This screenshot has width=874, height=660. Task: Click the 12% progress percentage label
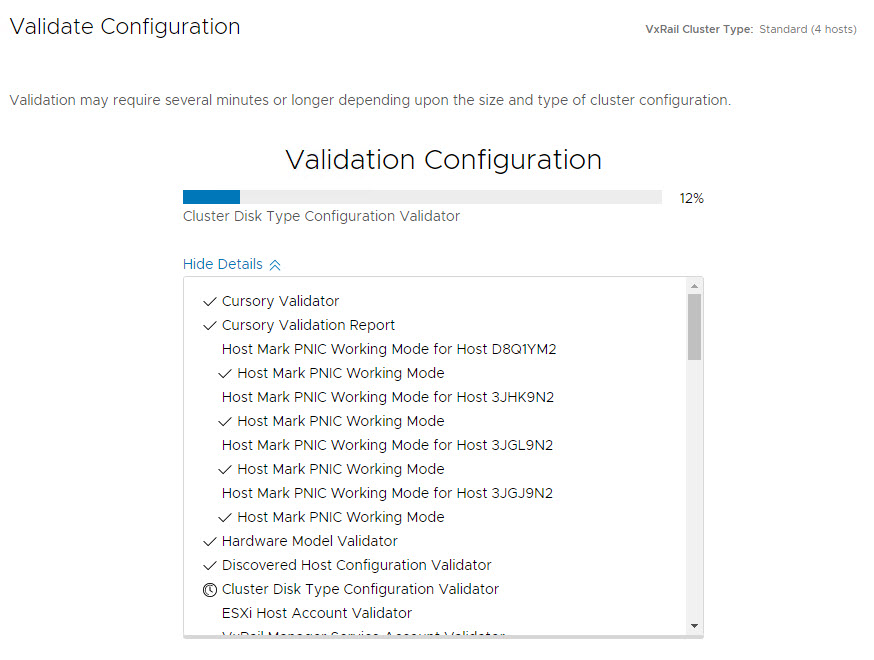[x=691, y=198]
